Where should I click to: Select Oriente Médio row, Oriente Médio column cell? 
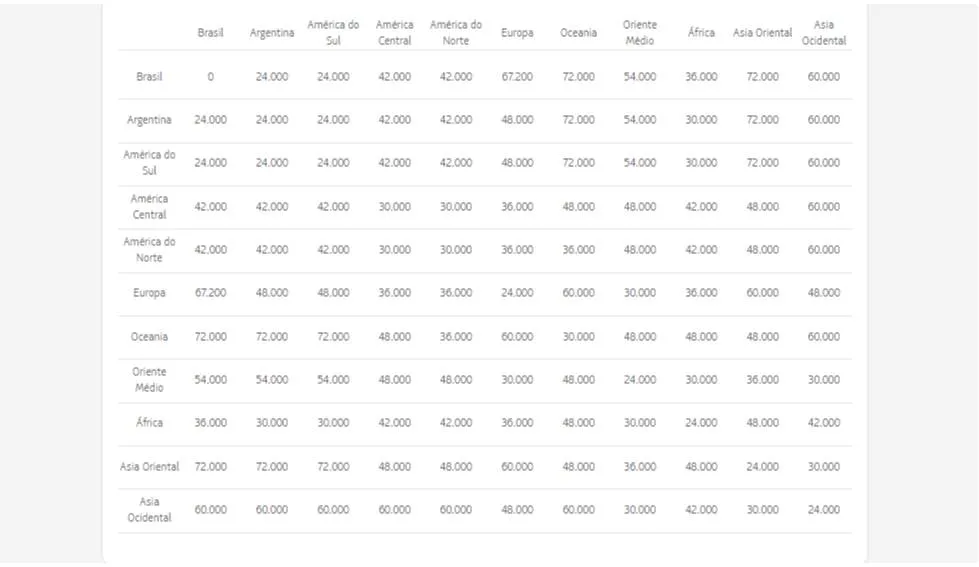click(639, 380)
